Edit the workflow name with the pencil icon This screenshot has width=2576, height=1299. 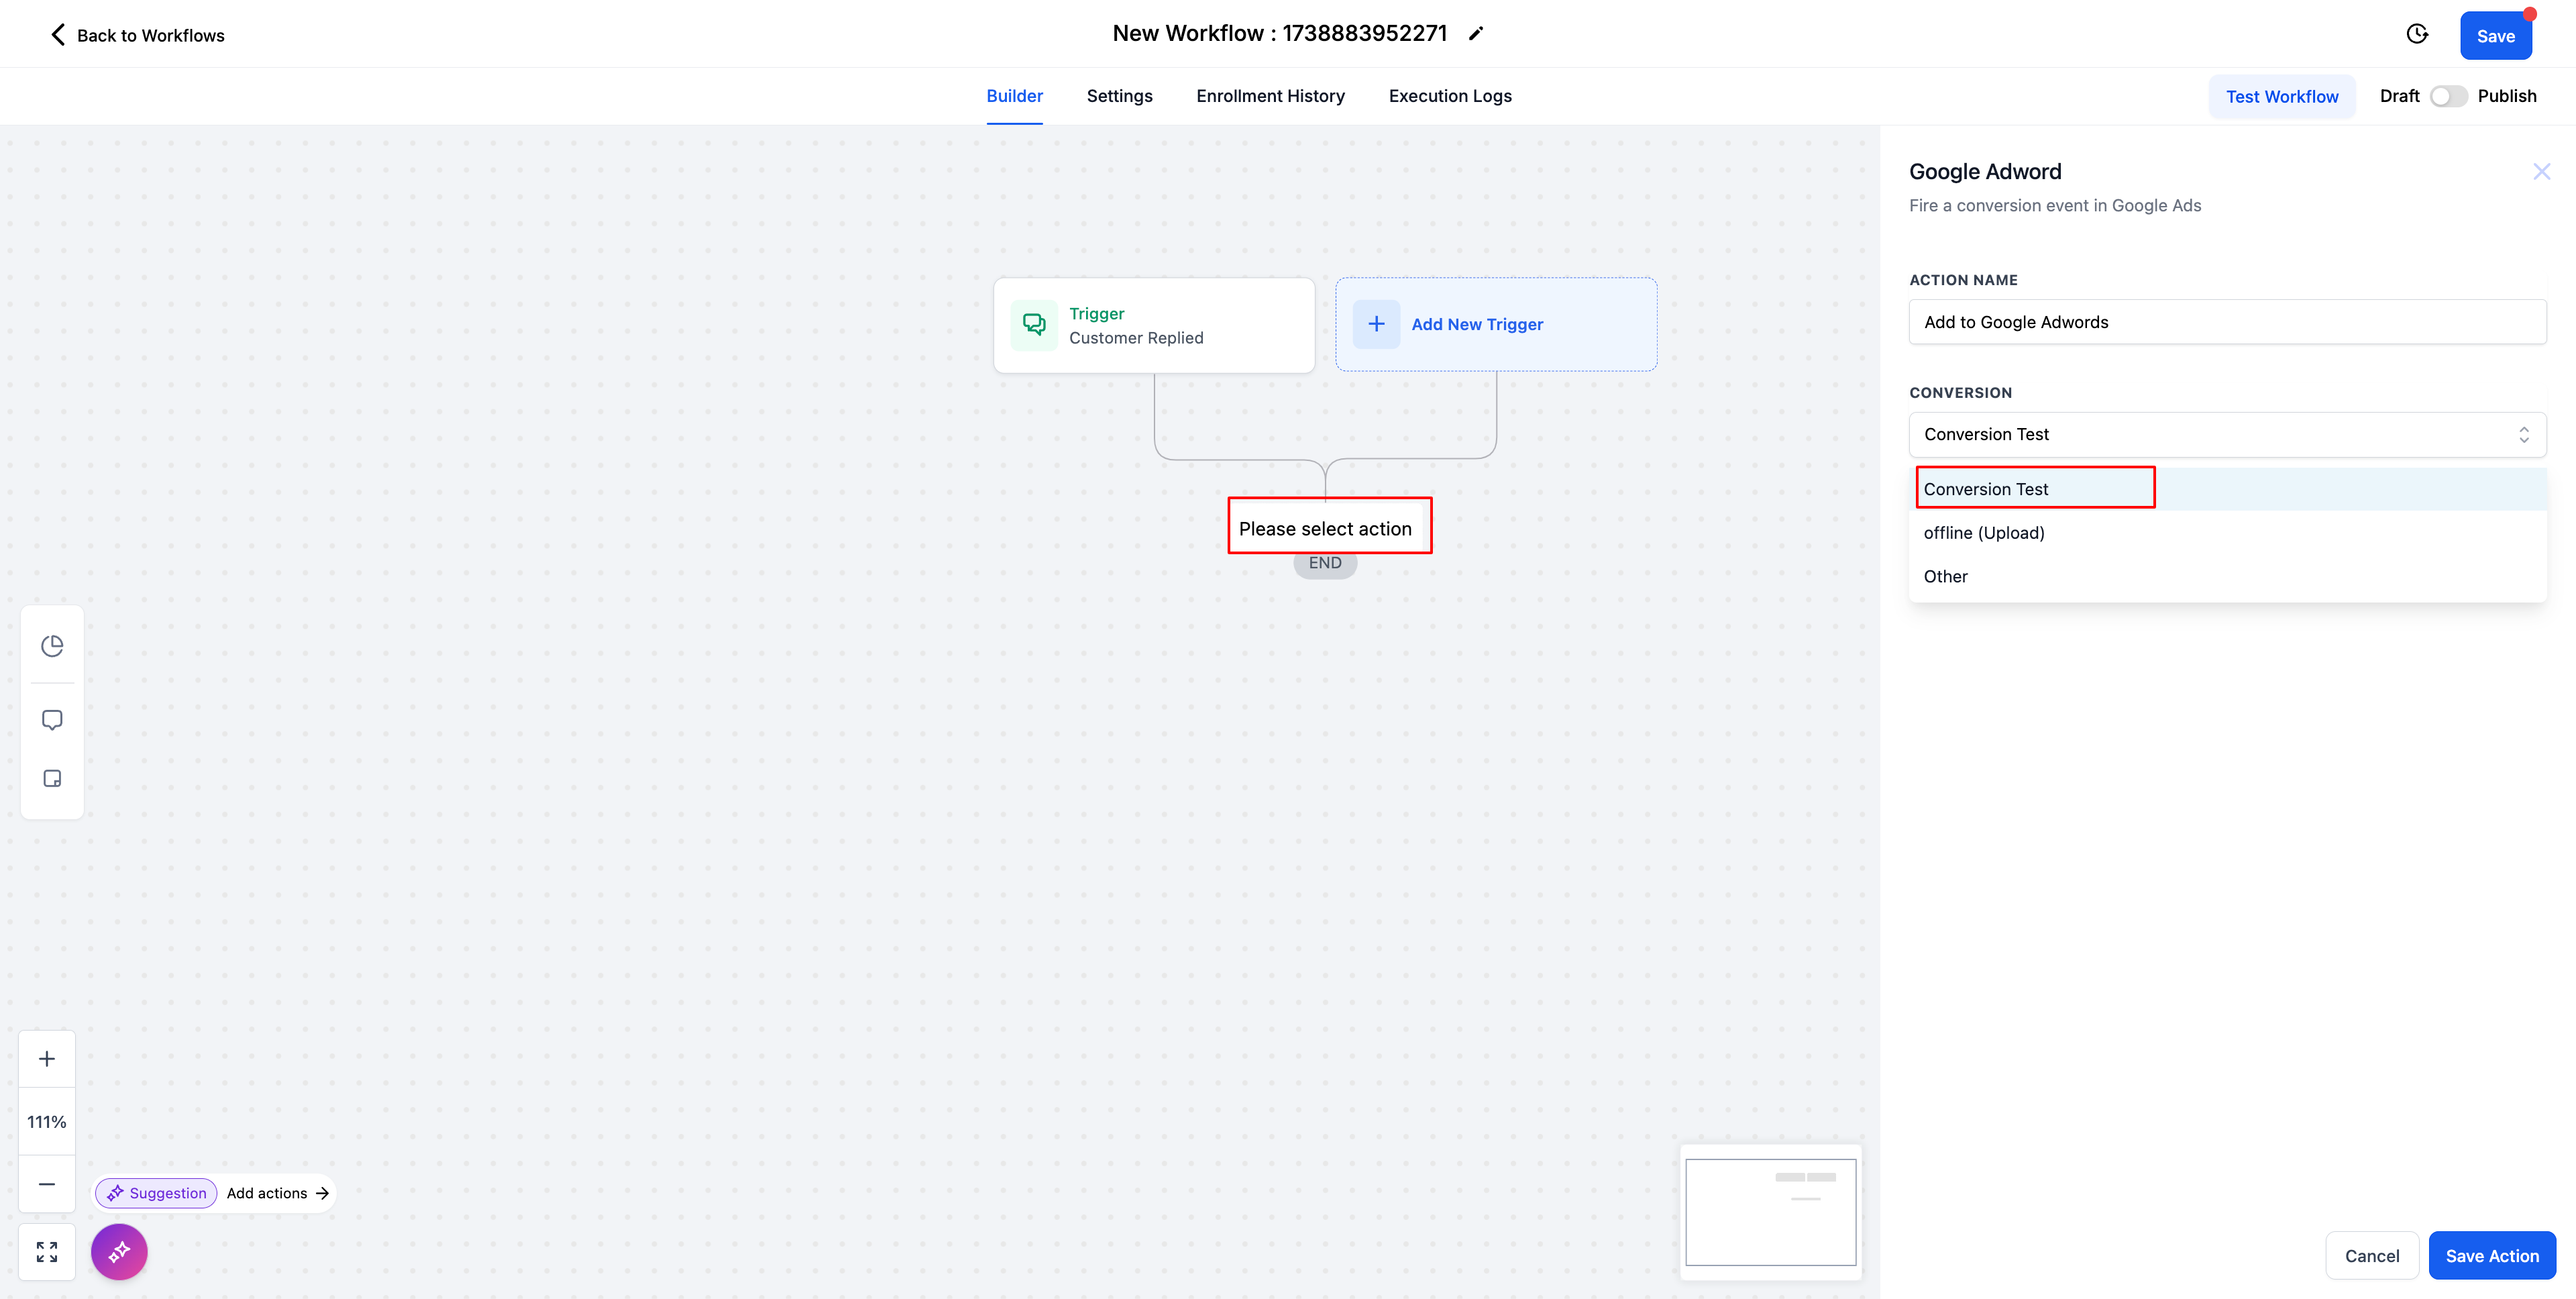[1476, 33]
